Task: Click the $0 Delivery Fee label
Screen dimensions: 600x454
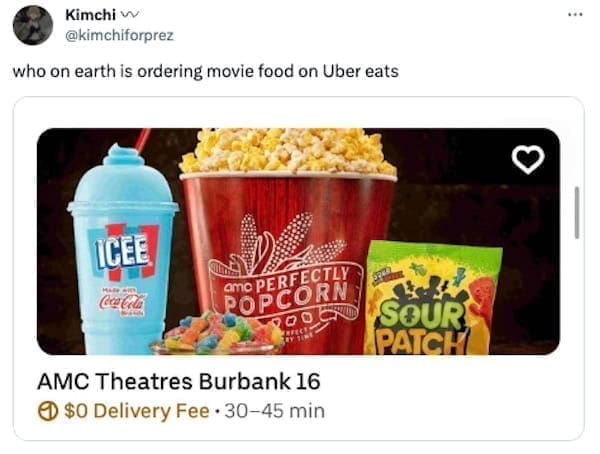Action: [x=137, y=411]
